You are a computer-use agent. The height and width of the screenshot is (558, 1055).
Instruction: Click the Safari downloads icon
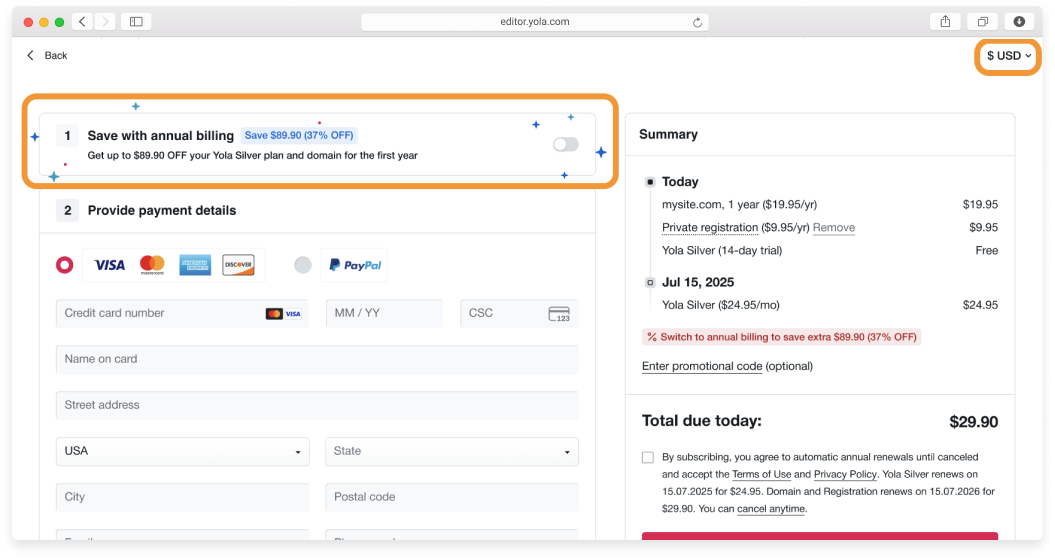coord(1019,21)
